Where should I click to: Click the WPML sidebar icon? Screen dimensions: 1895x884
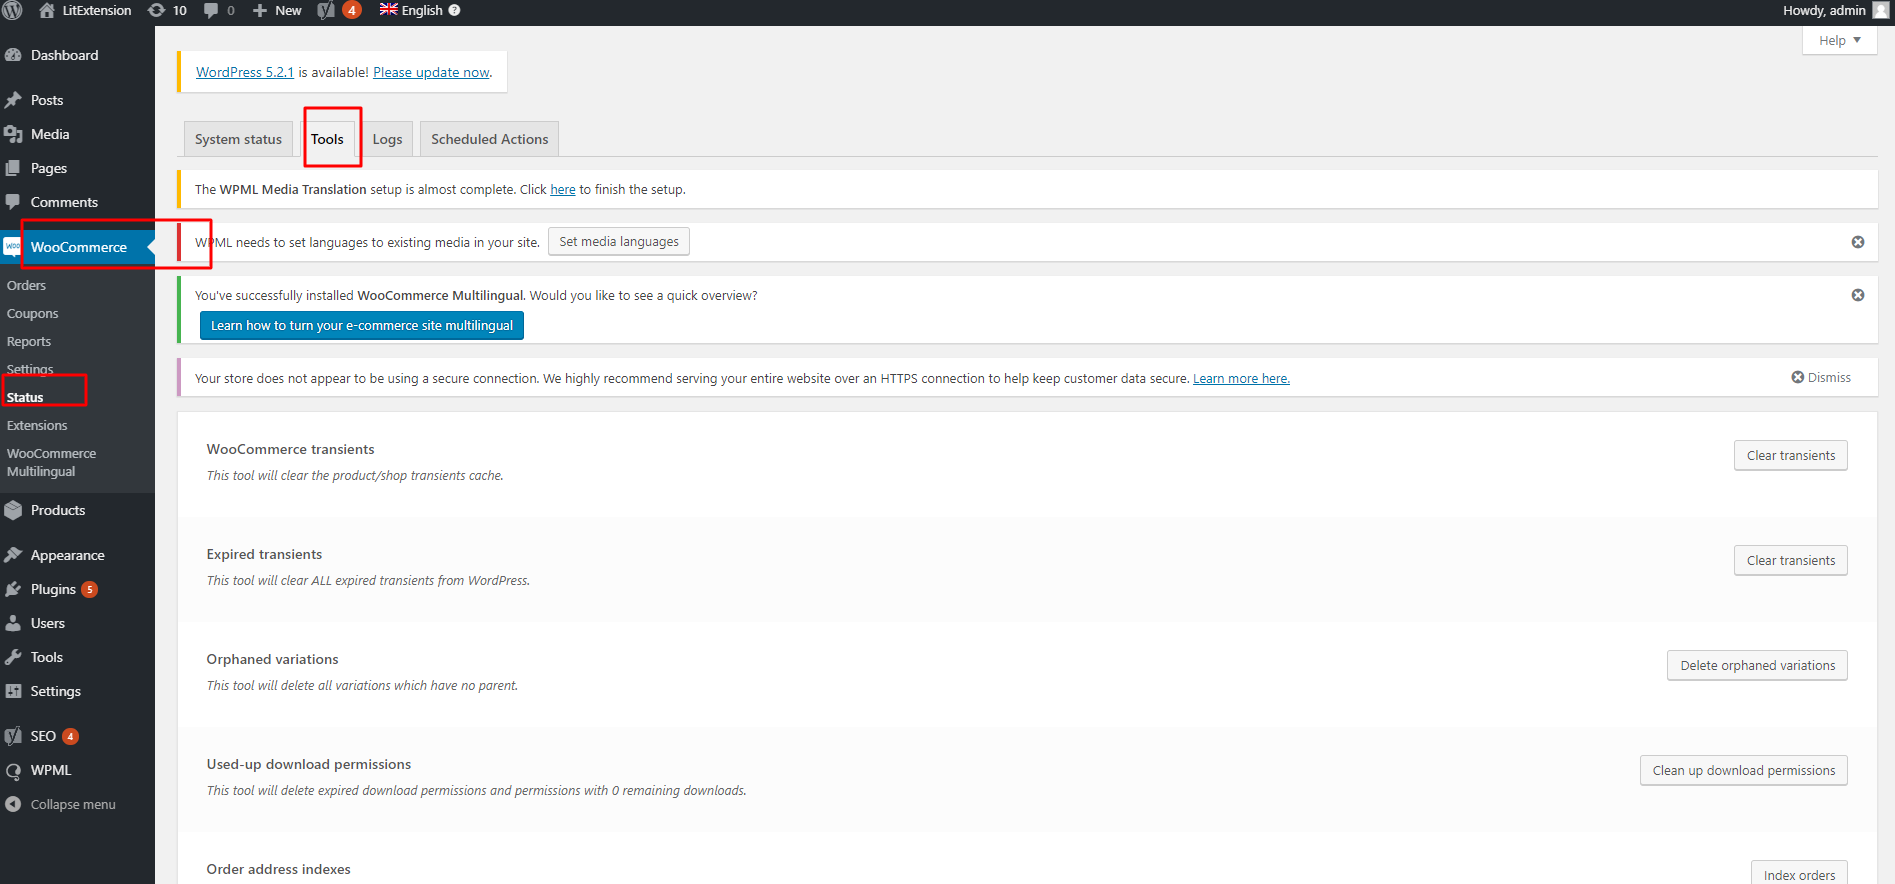click(x=13, y=770)
